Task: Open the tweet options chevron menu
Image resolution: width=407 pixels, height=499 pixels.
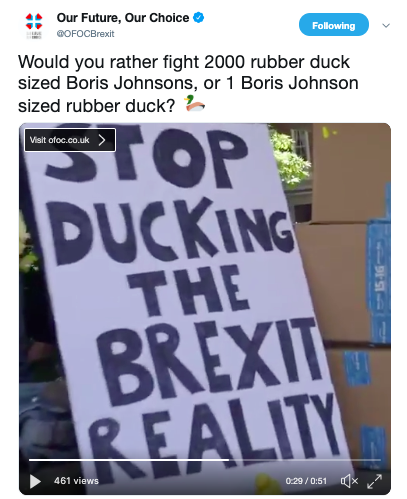Action: click(x=386, y=25)
